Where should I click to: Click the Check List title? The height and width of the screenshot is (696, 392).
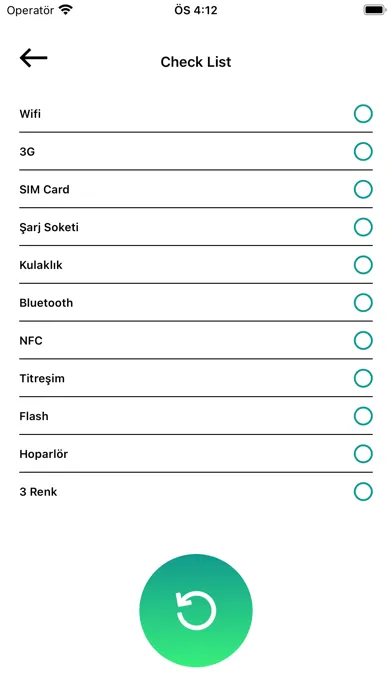point(196,62)
